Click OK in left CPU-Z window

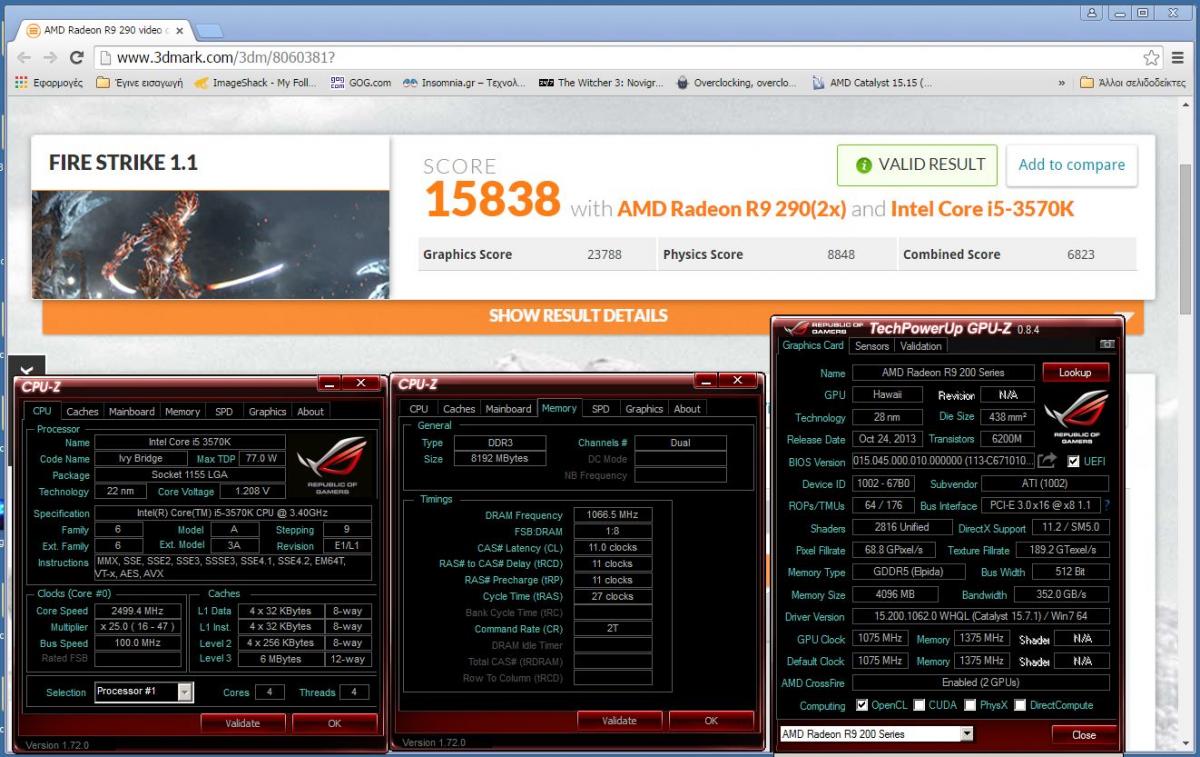(334, 723)
